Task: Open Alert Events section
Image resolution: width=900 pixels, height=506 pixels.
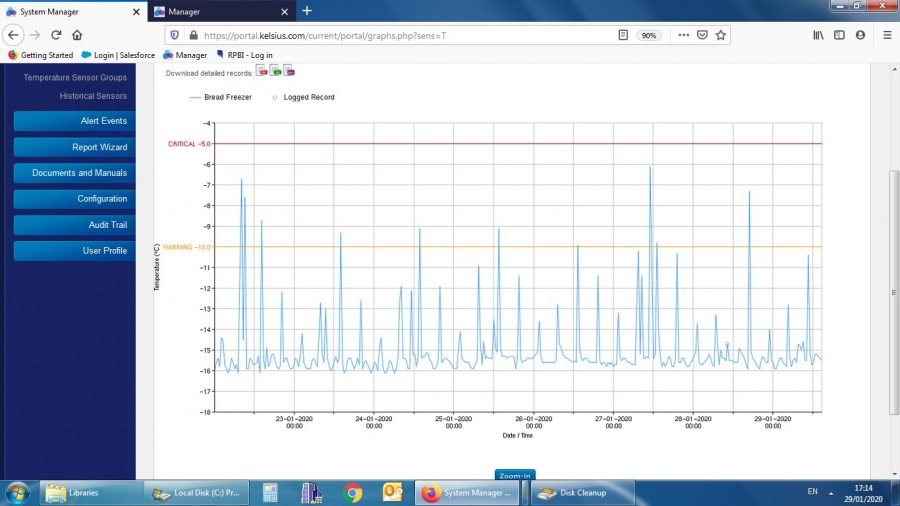Action: pos(75,121)
